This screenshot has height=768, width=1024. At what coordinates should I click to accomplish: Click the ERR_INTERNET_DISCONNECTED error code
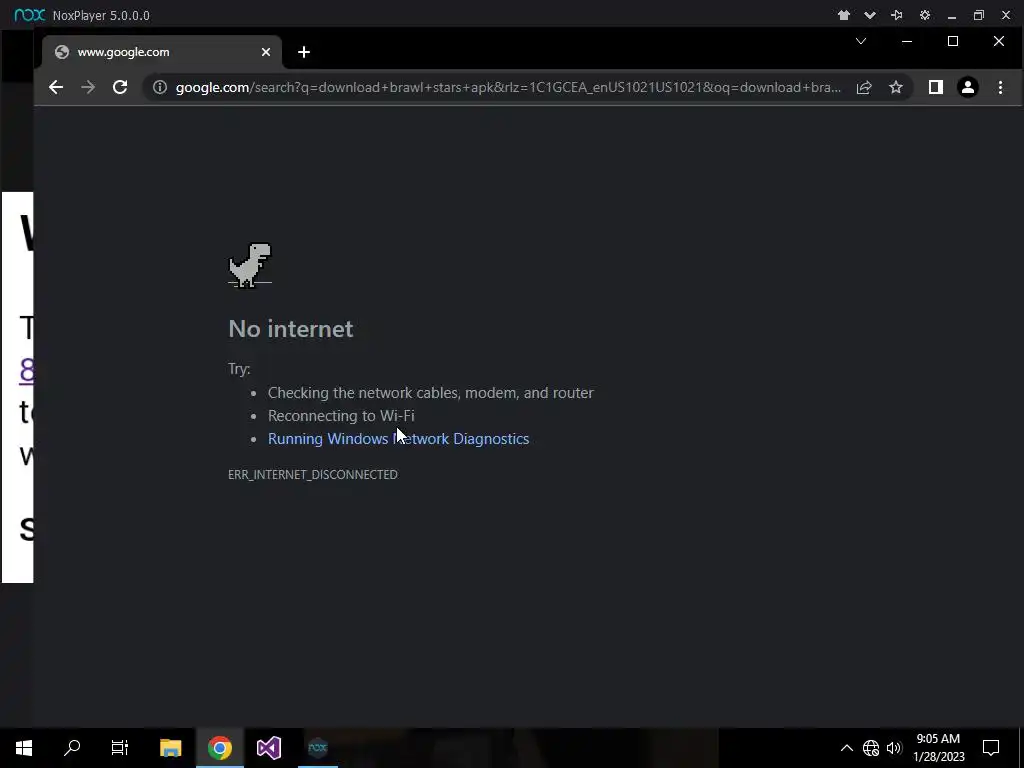point(313,475)
